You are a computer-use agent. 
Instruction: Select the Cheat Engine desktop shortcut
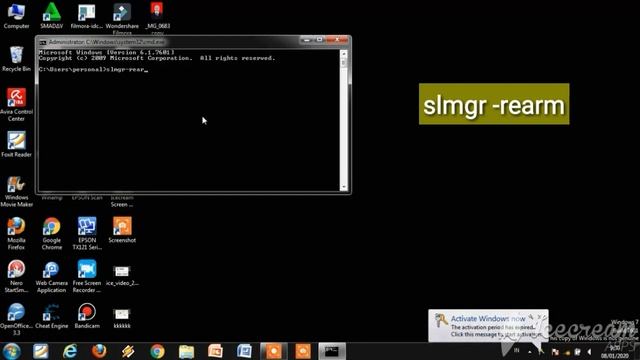51,316
